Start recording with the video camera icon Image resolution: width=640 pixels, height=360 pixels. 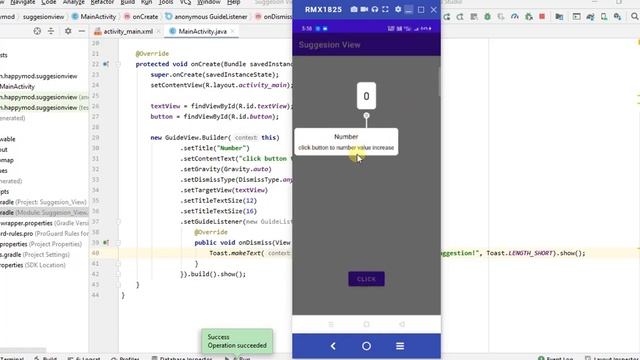click(x=364, y=9)
